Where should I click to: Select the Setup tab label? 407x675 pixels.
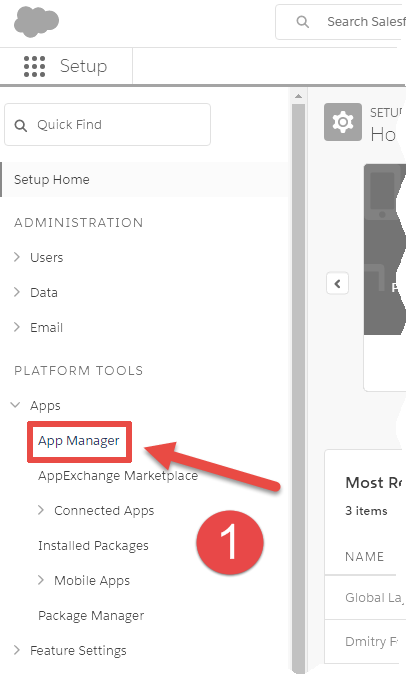point(83,66)
